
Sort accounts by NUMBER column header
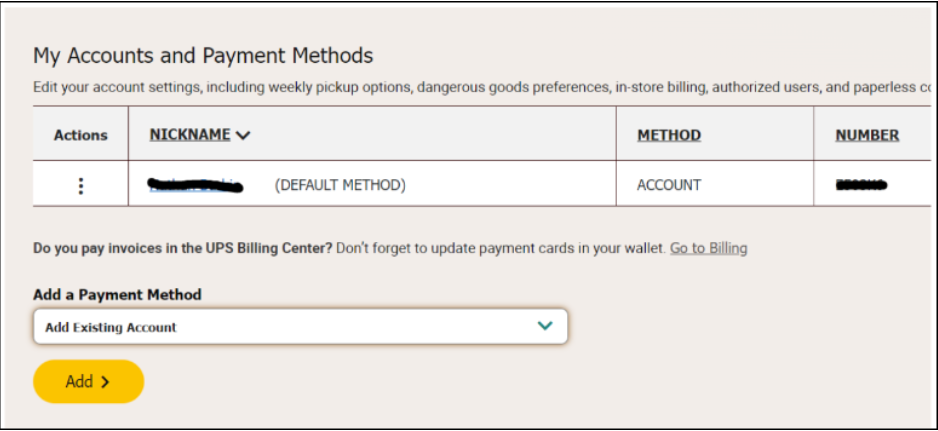coord(867,135)
